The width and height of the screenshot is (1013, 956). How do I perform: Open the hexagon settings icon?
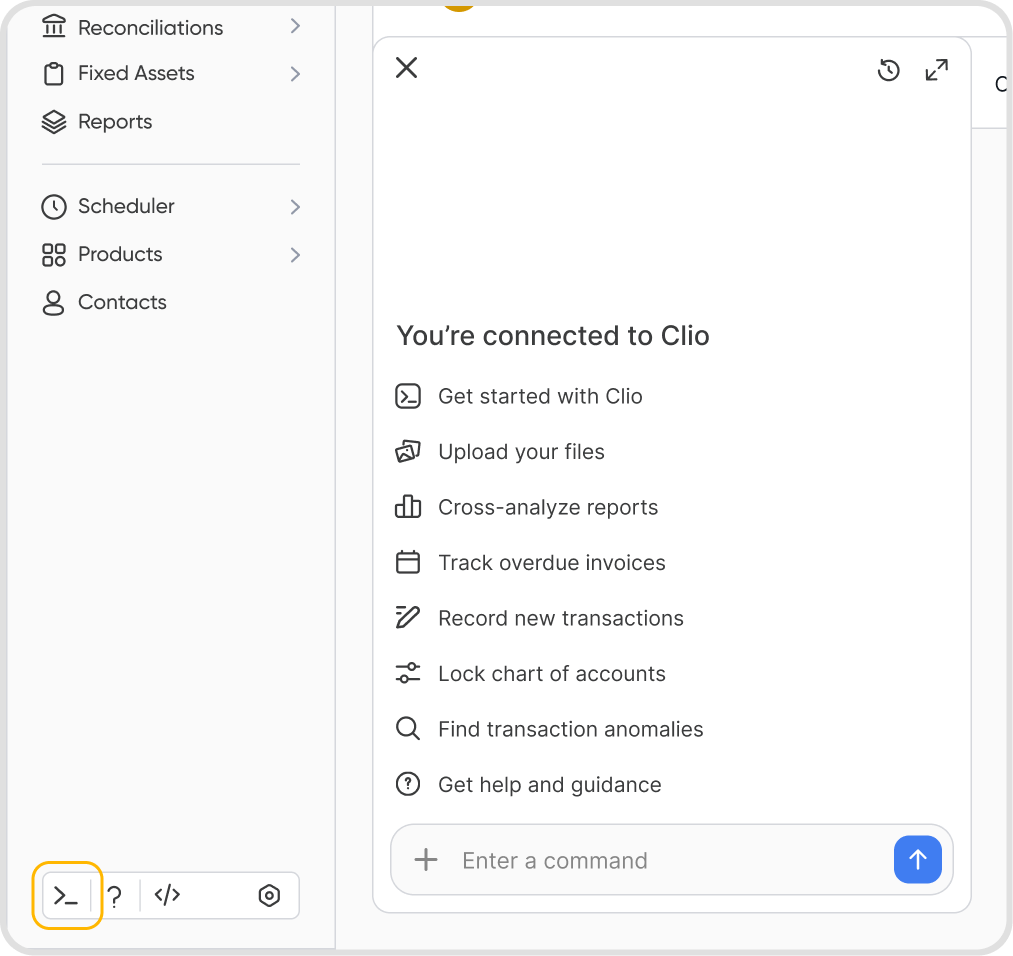[x=269, y=895]
